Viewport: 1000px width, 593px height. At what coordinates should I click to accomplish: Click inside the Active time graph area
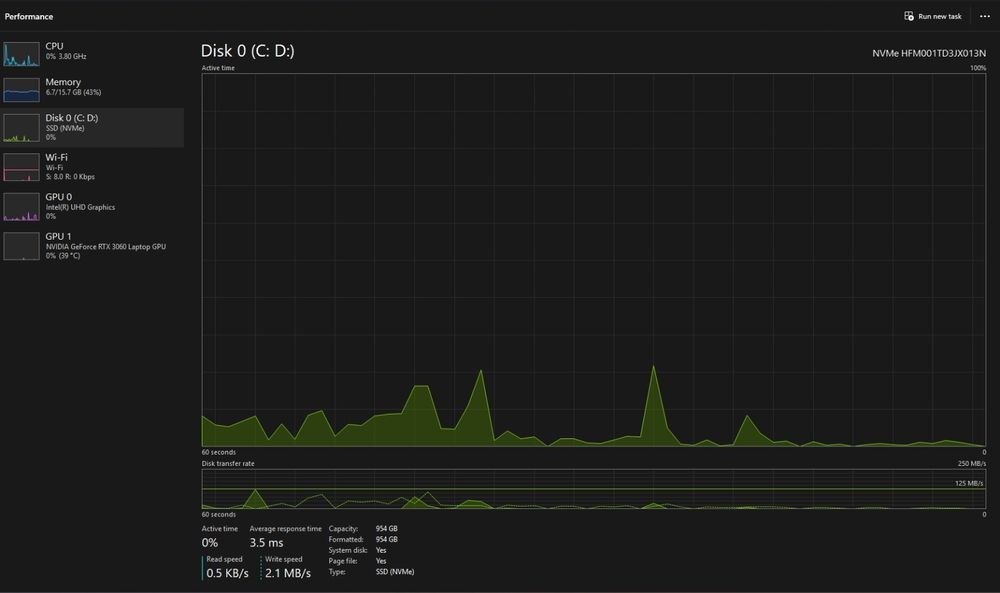point(594,260)
